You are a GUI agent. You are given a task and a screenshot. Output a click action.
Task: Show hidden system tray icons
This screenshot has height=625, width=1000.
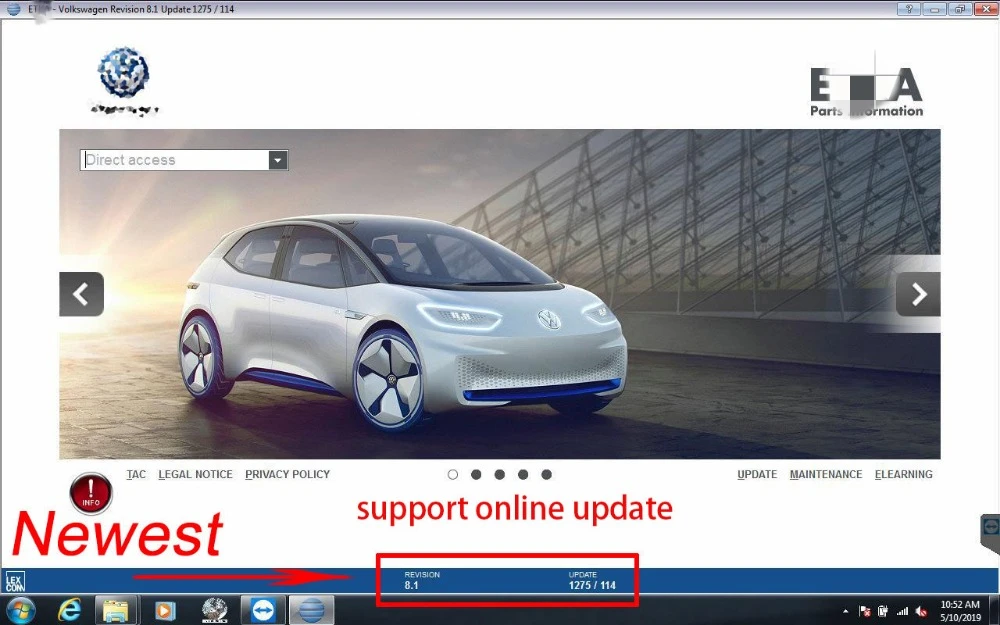tap(846, 612)
